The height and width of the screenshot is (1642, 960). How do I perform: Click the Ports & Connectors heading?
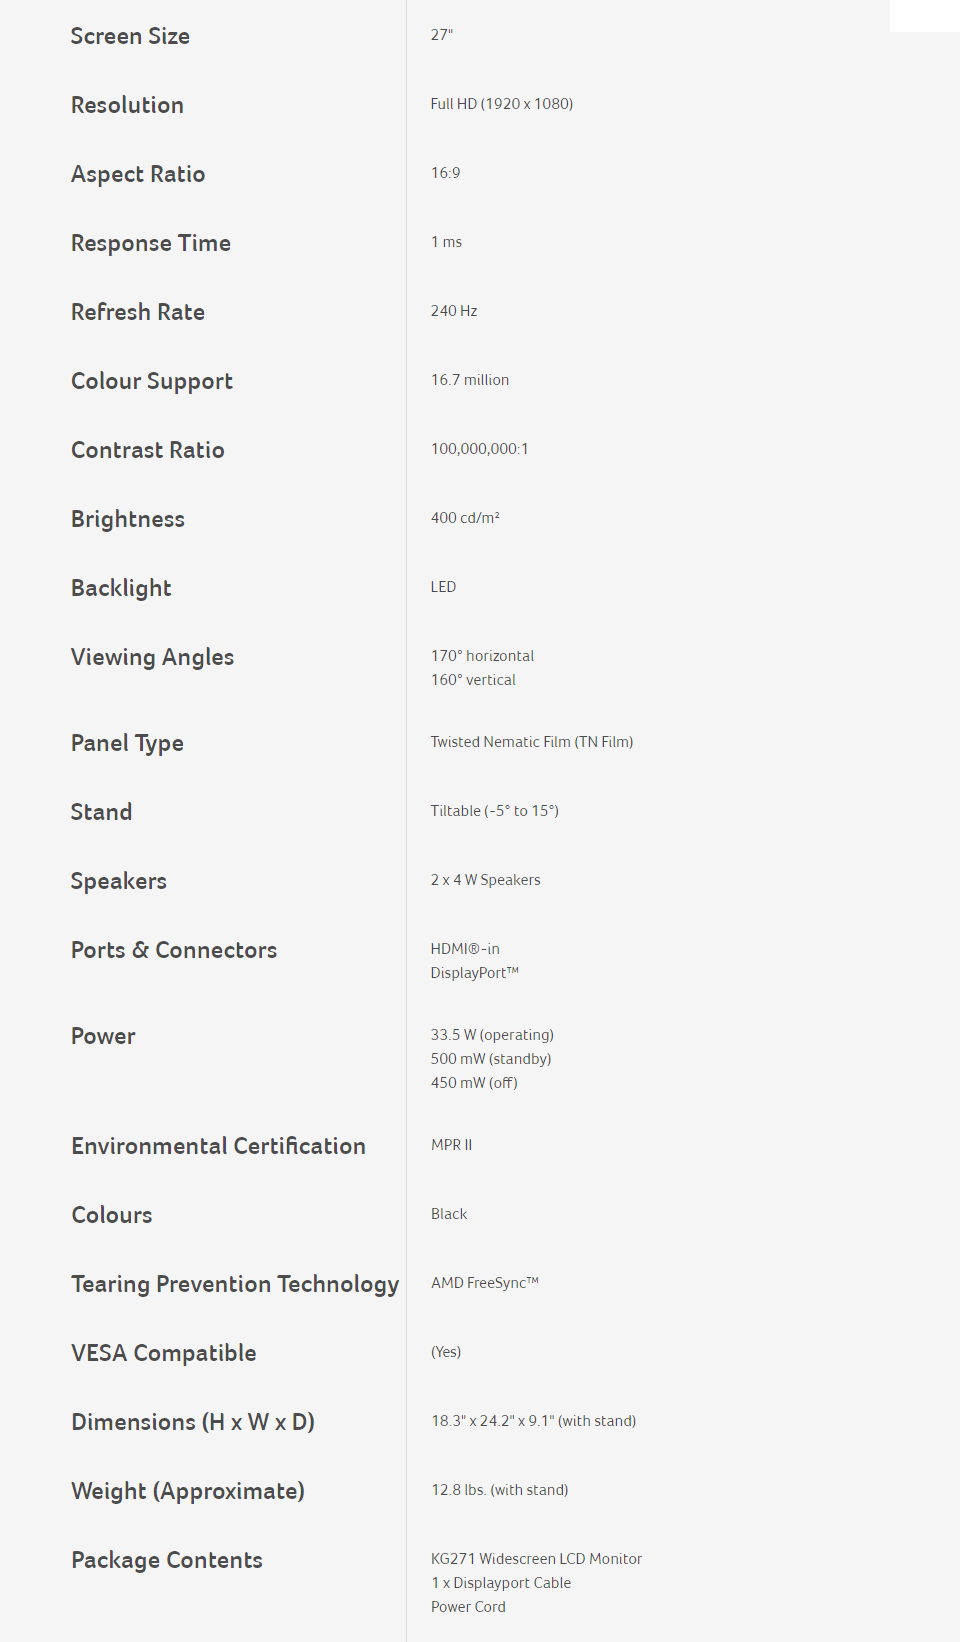174,950
